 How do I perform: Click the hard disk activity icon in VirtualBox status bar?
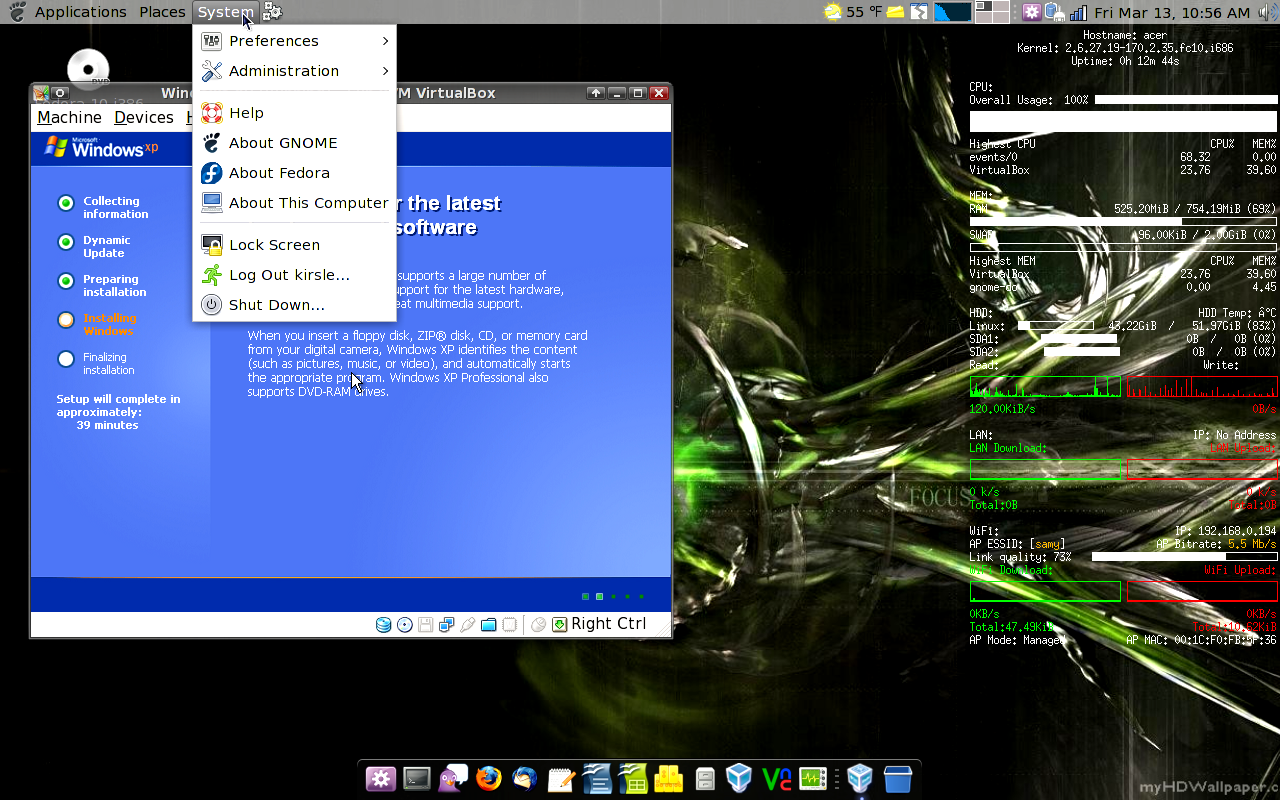click(383, 625)
